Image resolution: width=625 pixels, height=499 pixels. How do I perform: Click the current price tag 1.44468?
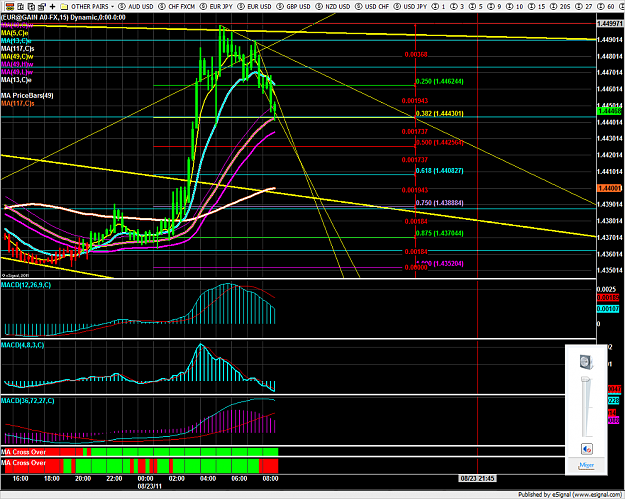(x=609, y=111)
